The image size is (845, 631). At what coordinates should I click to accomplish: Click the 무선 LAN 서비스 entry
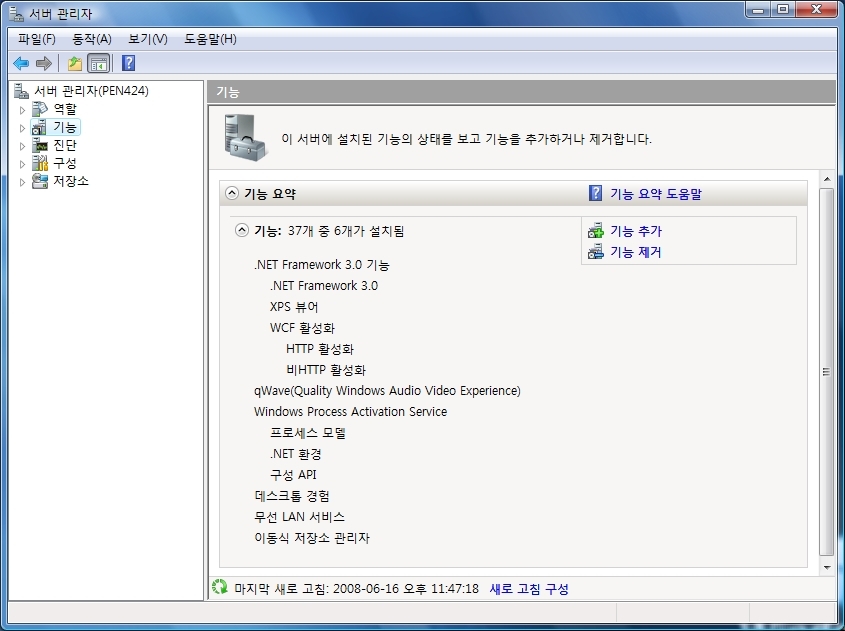[299, 517]
